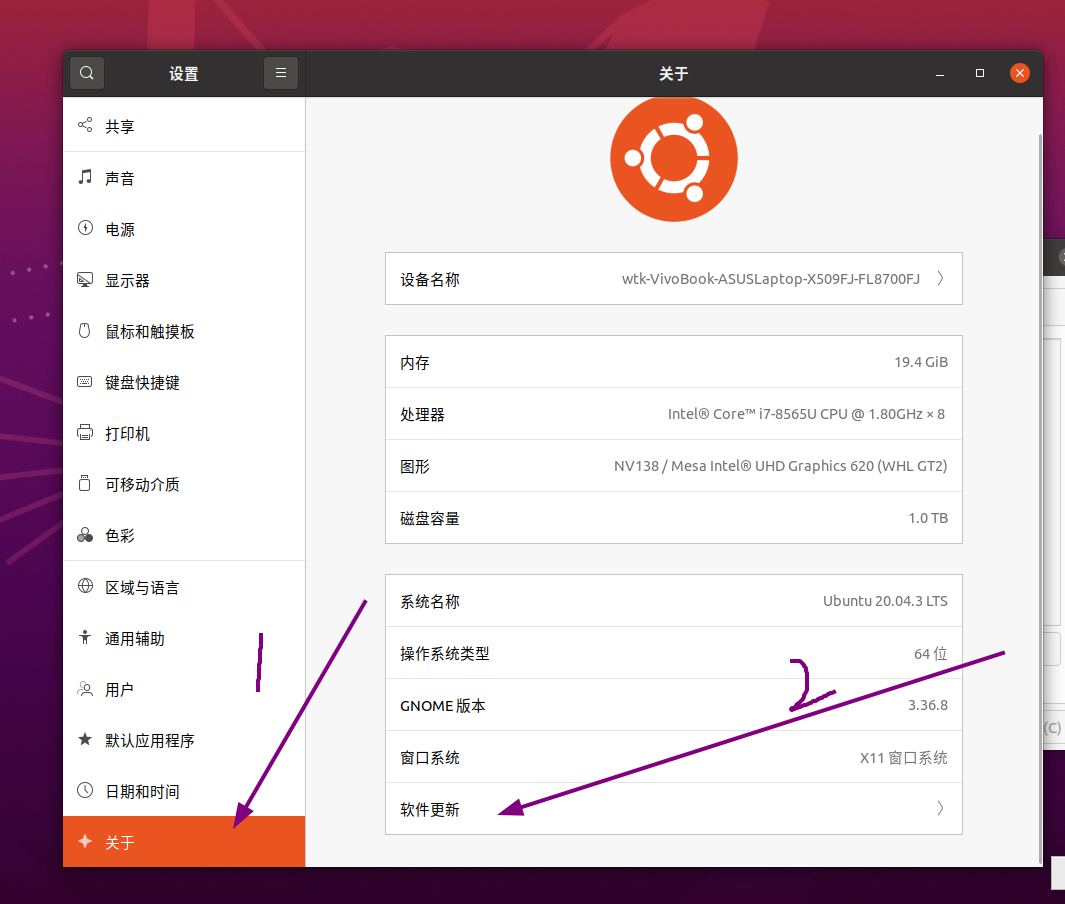This screenshot has width=1065, height=904.
Task: Minimize the Settings window
Action: [940, 73]
